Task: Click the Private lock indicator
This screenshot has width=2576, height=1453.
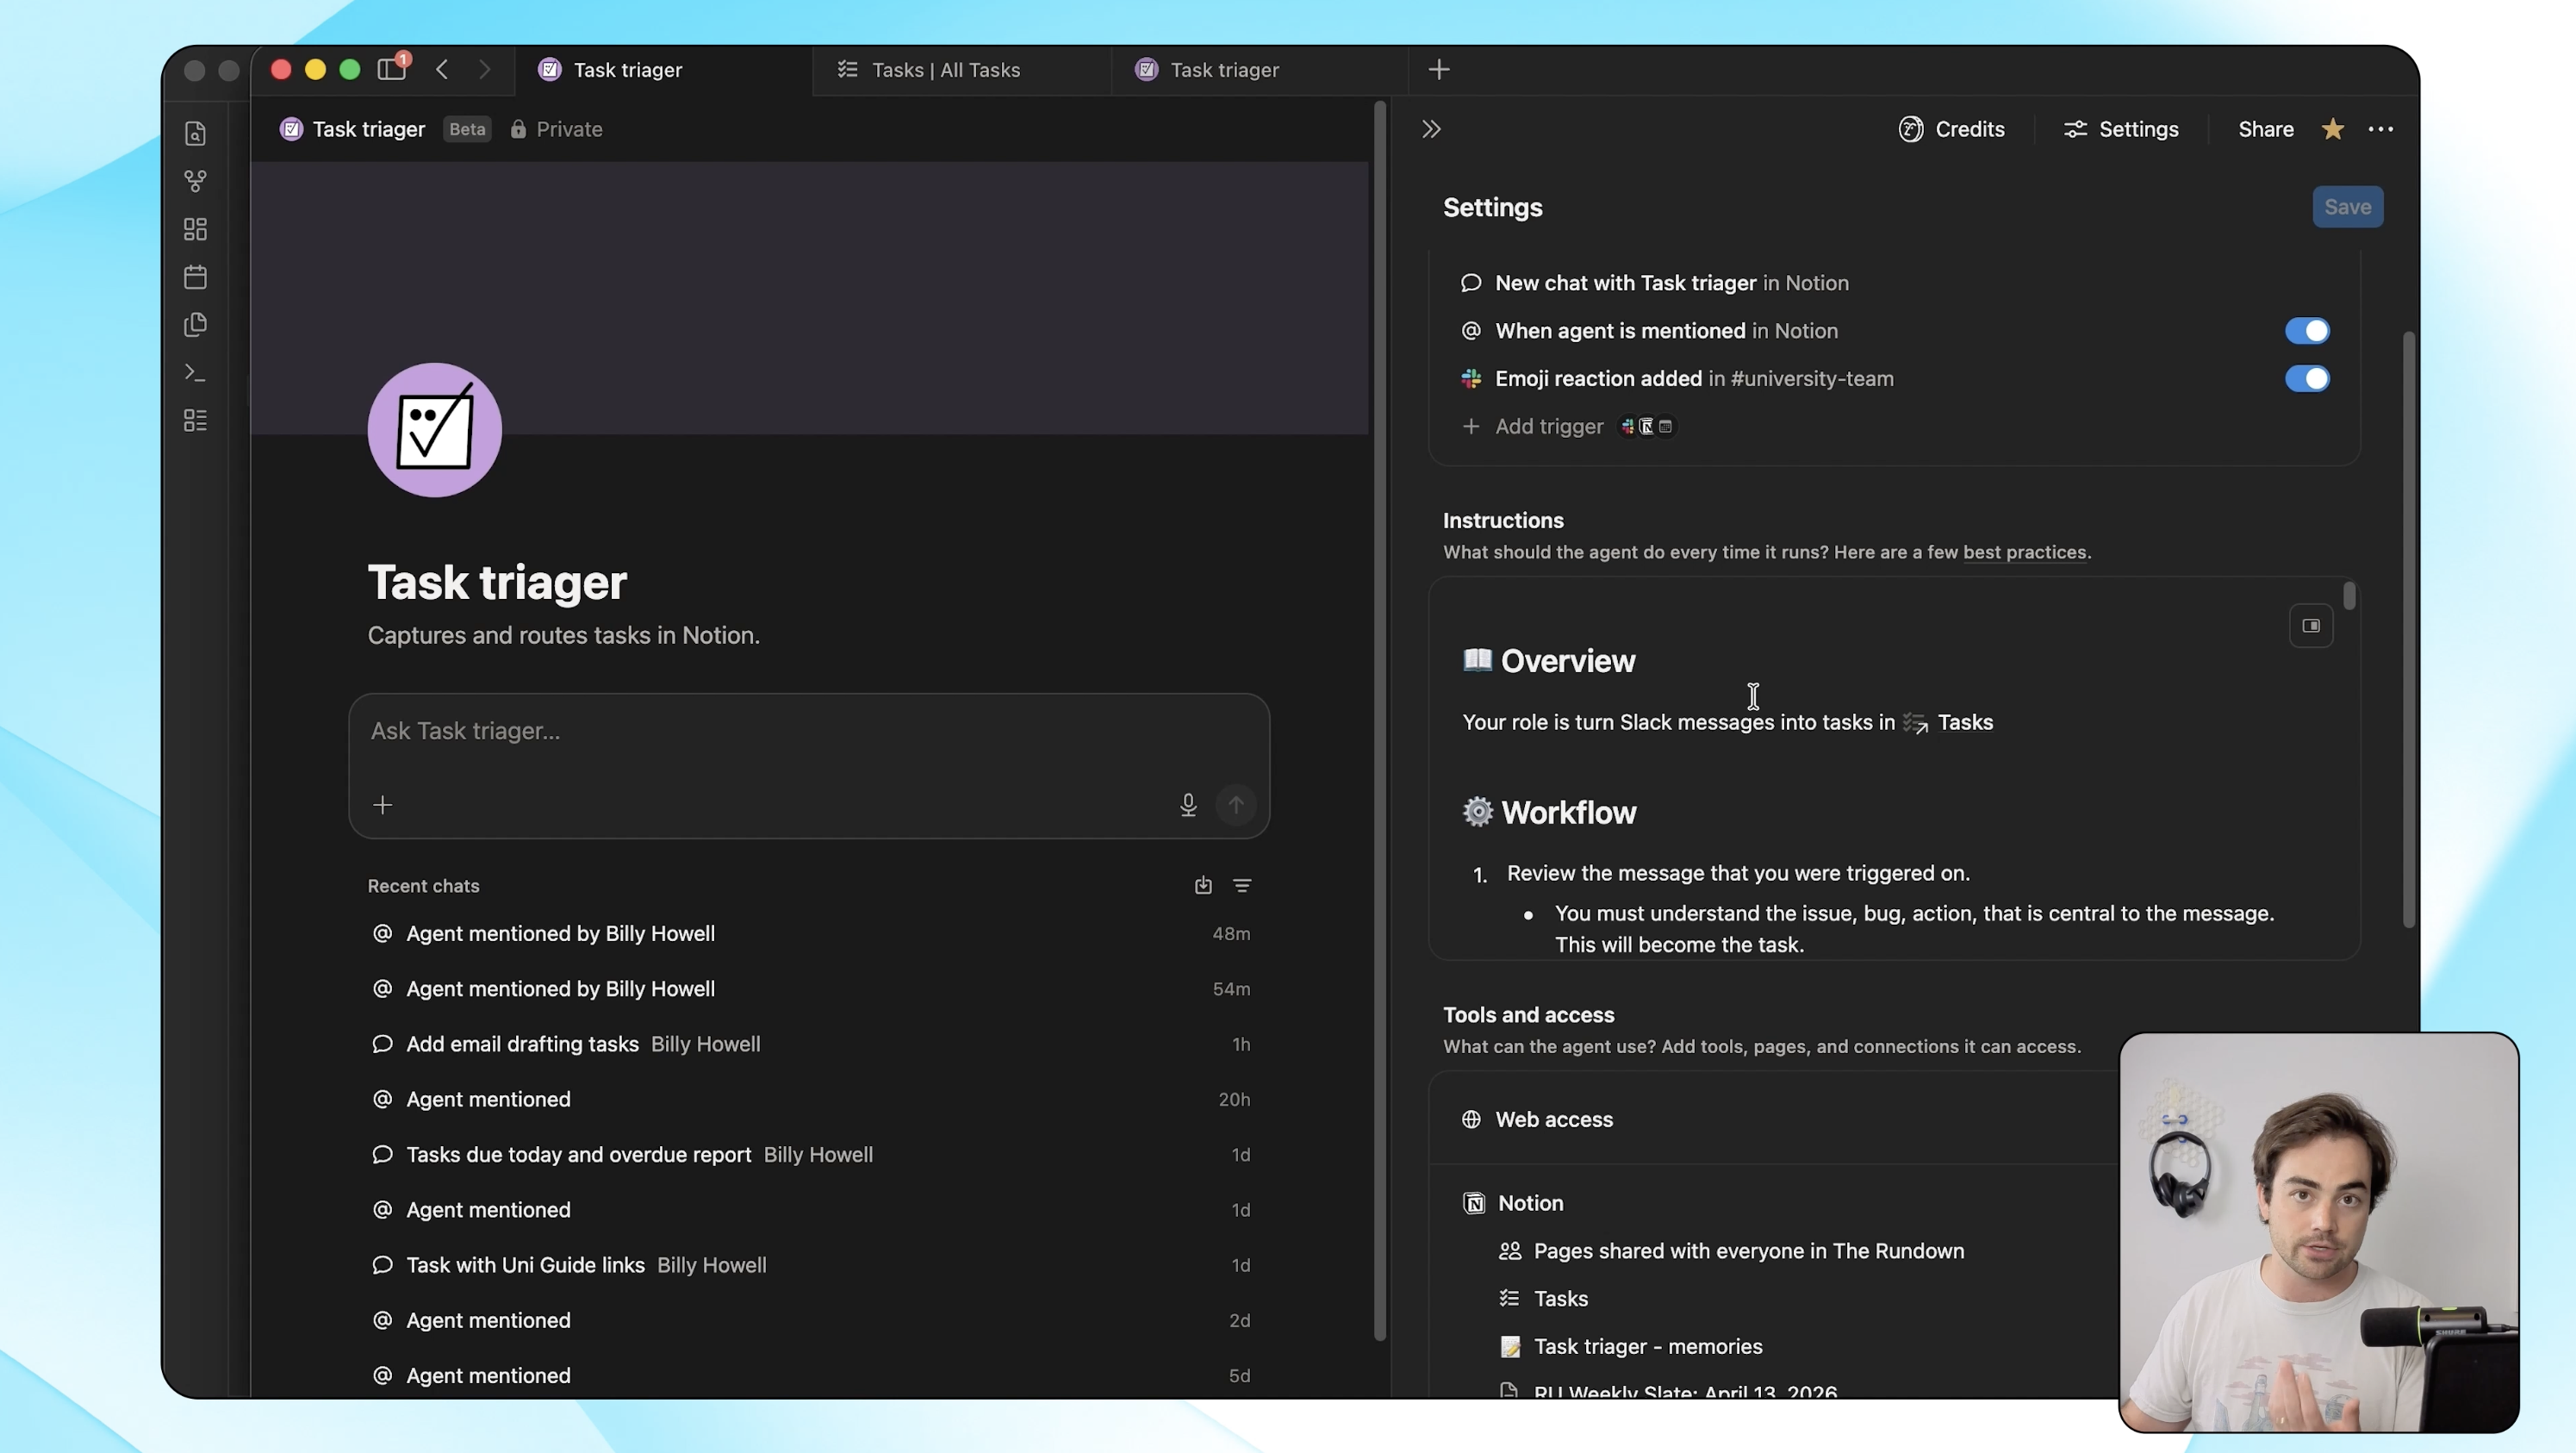Action: point(556,129)
